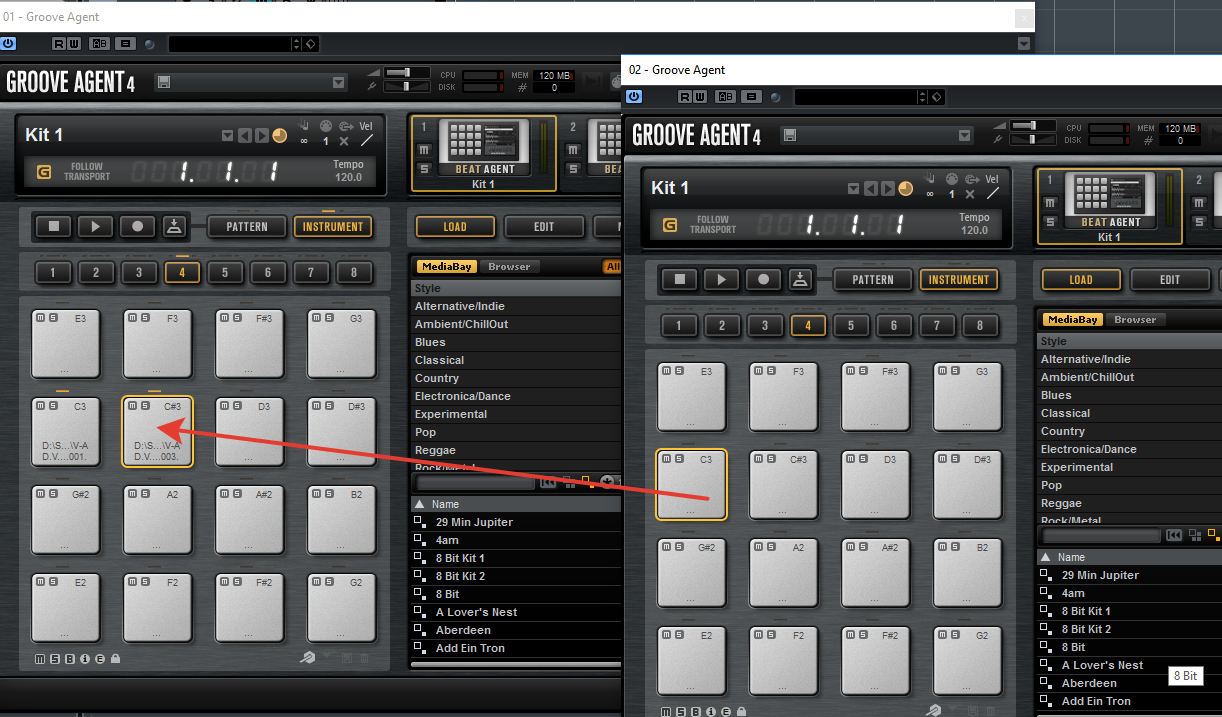Enable Read automation (R) in 02 window
Screen dimensions: 1222x717
point(685,97)
